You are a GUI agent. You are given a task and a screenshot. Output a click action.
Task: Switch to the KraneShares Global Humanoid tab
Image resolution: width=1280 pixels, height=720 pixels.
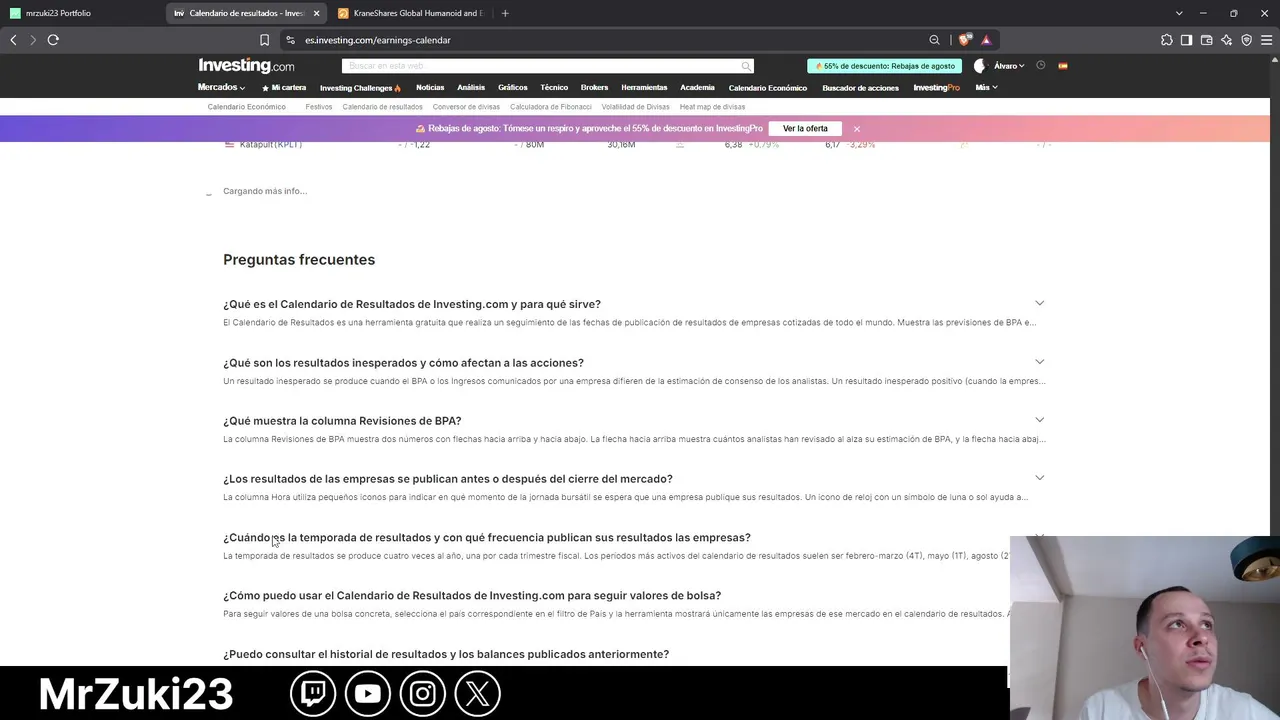click(410, 13)
